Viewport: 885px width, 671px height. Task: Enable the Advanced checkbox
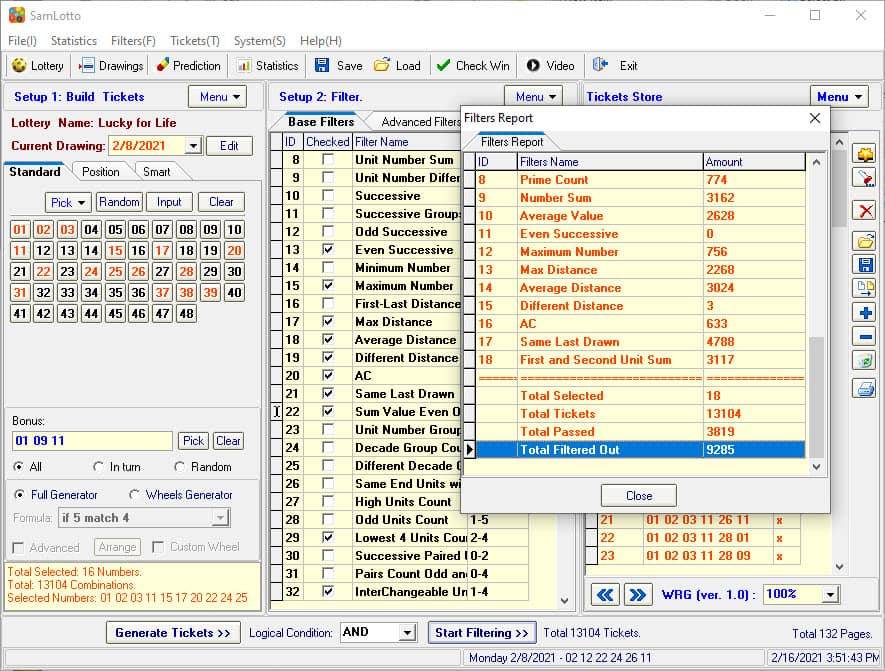tap(18, 547)
